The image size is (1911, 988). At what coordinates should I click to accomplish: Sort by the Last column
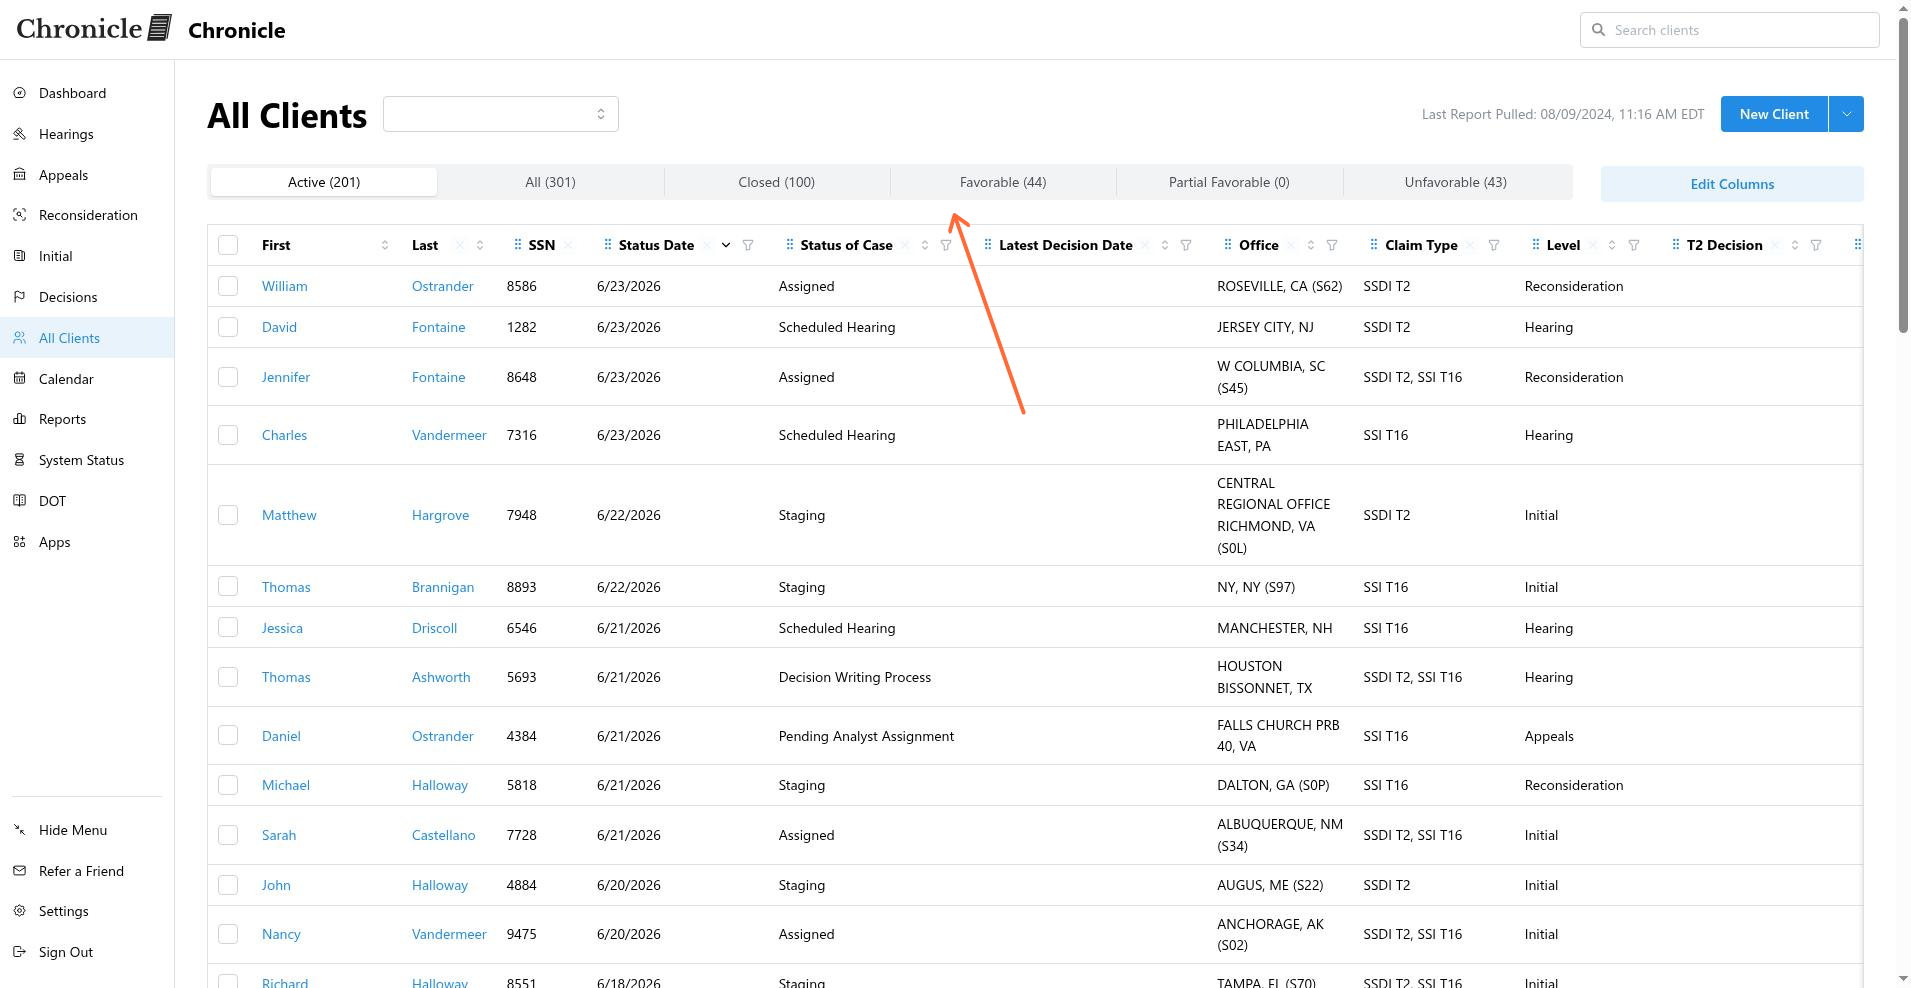[x=480, y=245]
